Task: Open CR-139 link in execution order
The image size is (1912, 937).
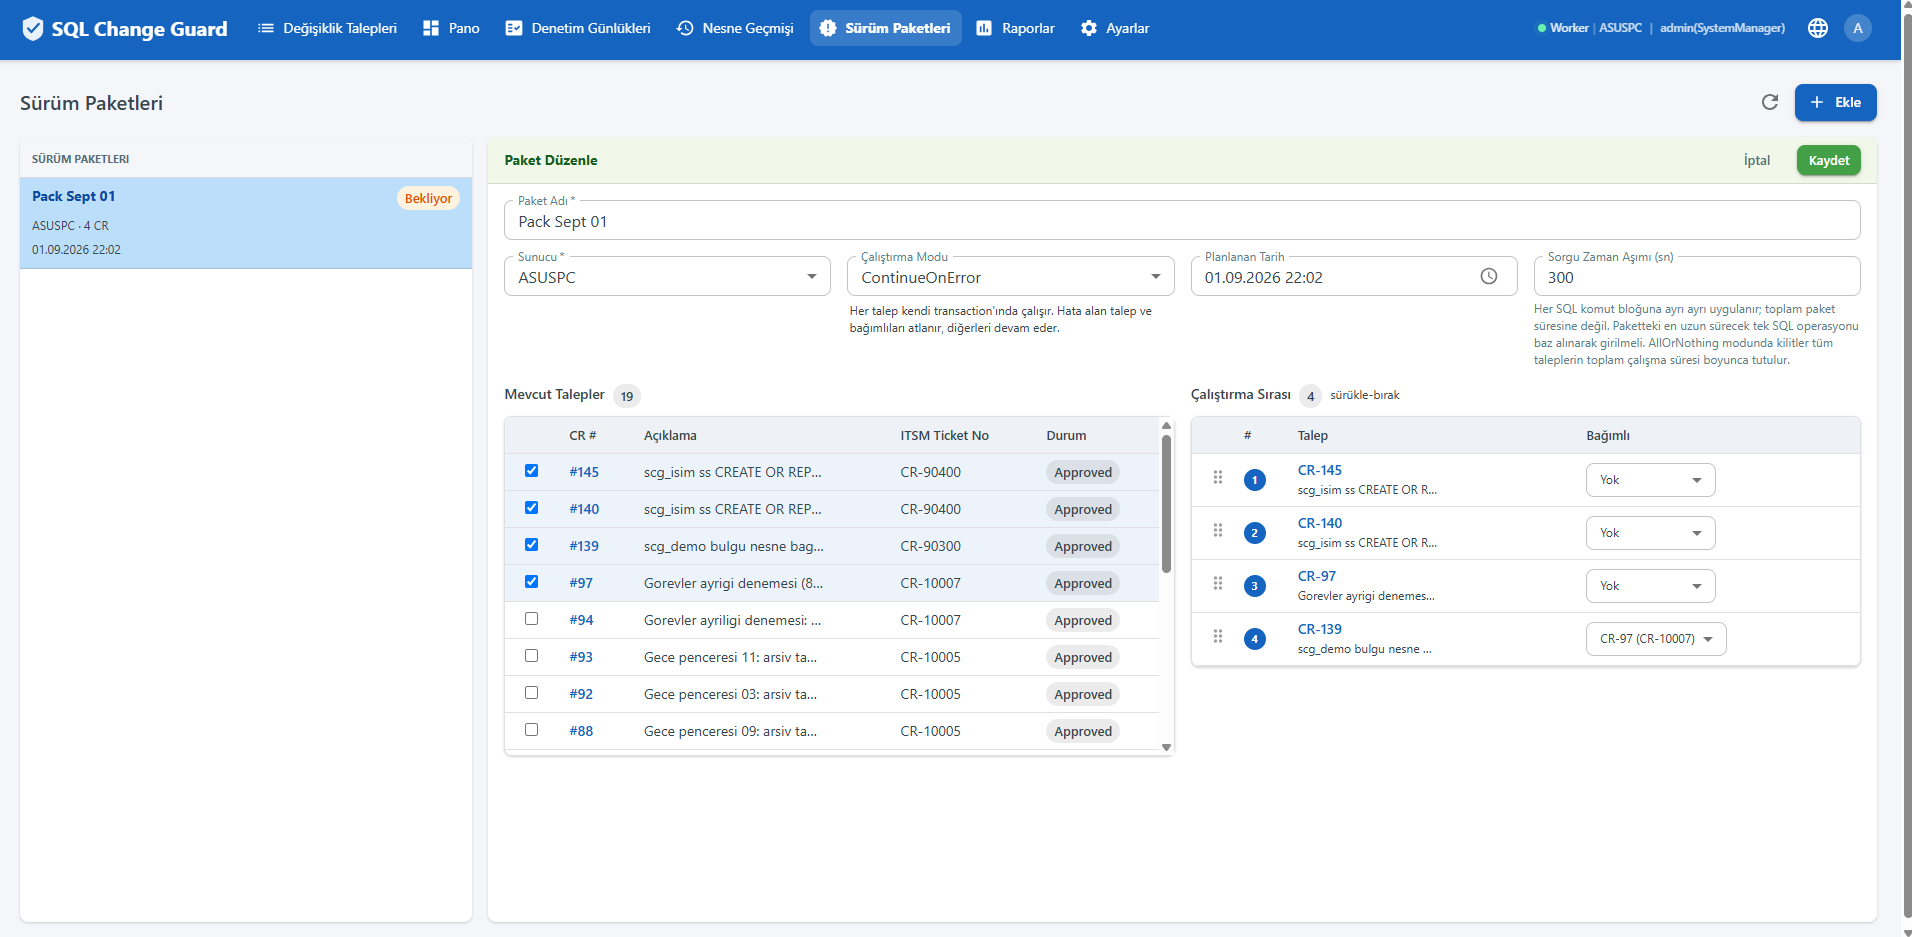Action: pyautogui.click(x=1319, y=629)
